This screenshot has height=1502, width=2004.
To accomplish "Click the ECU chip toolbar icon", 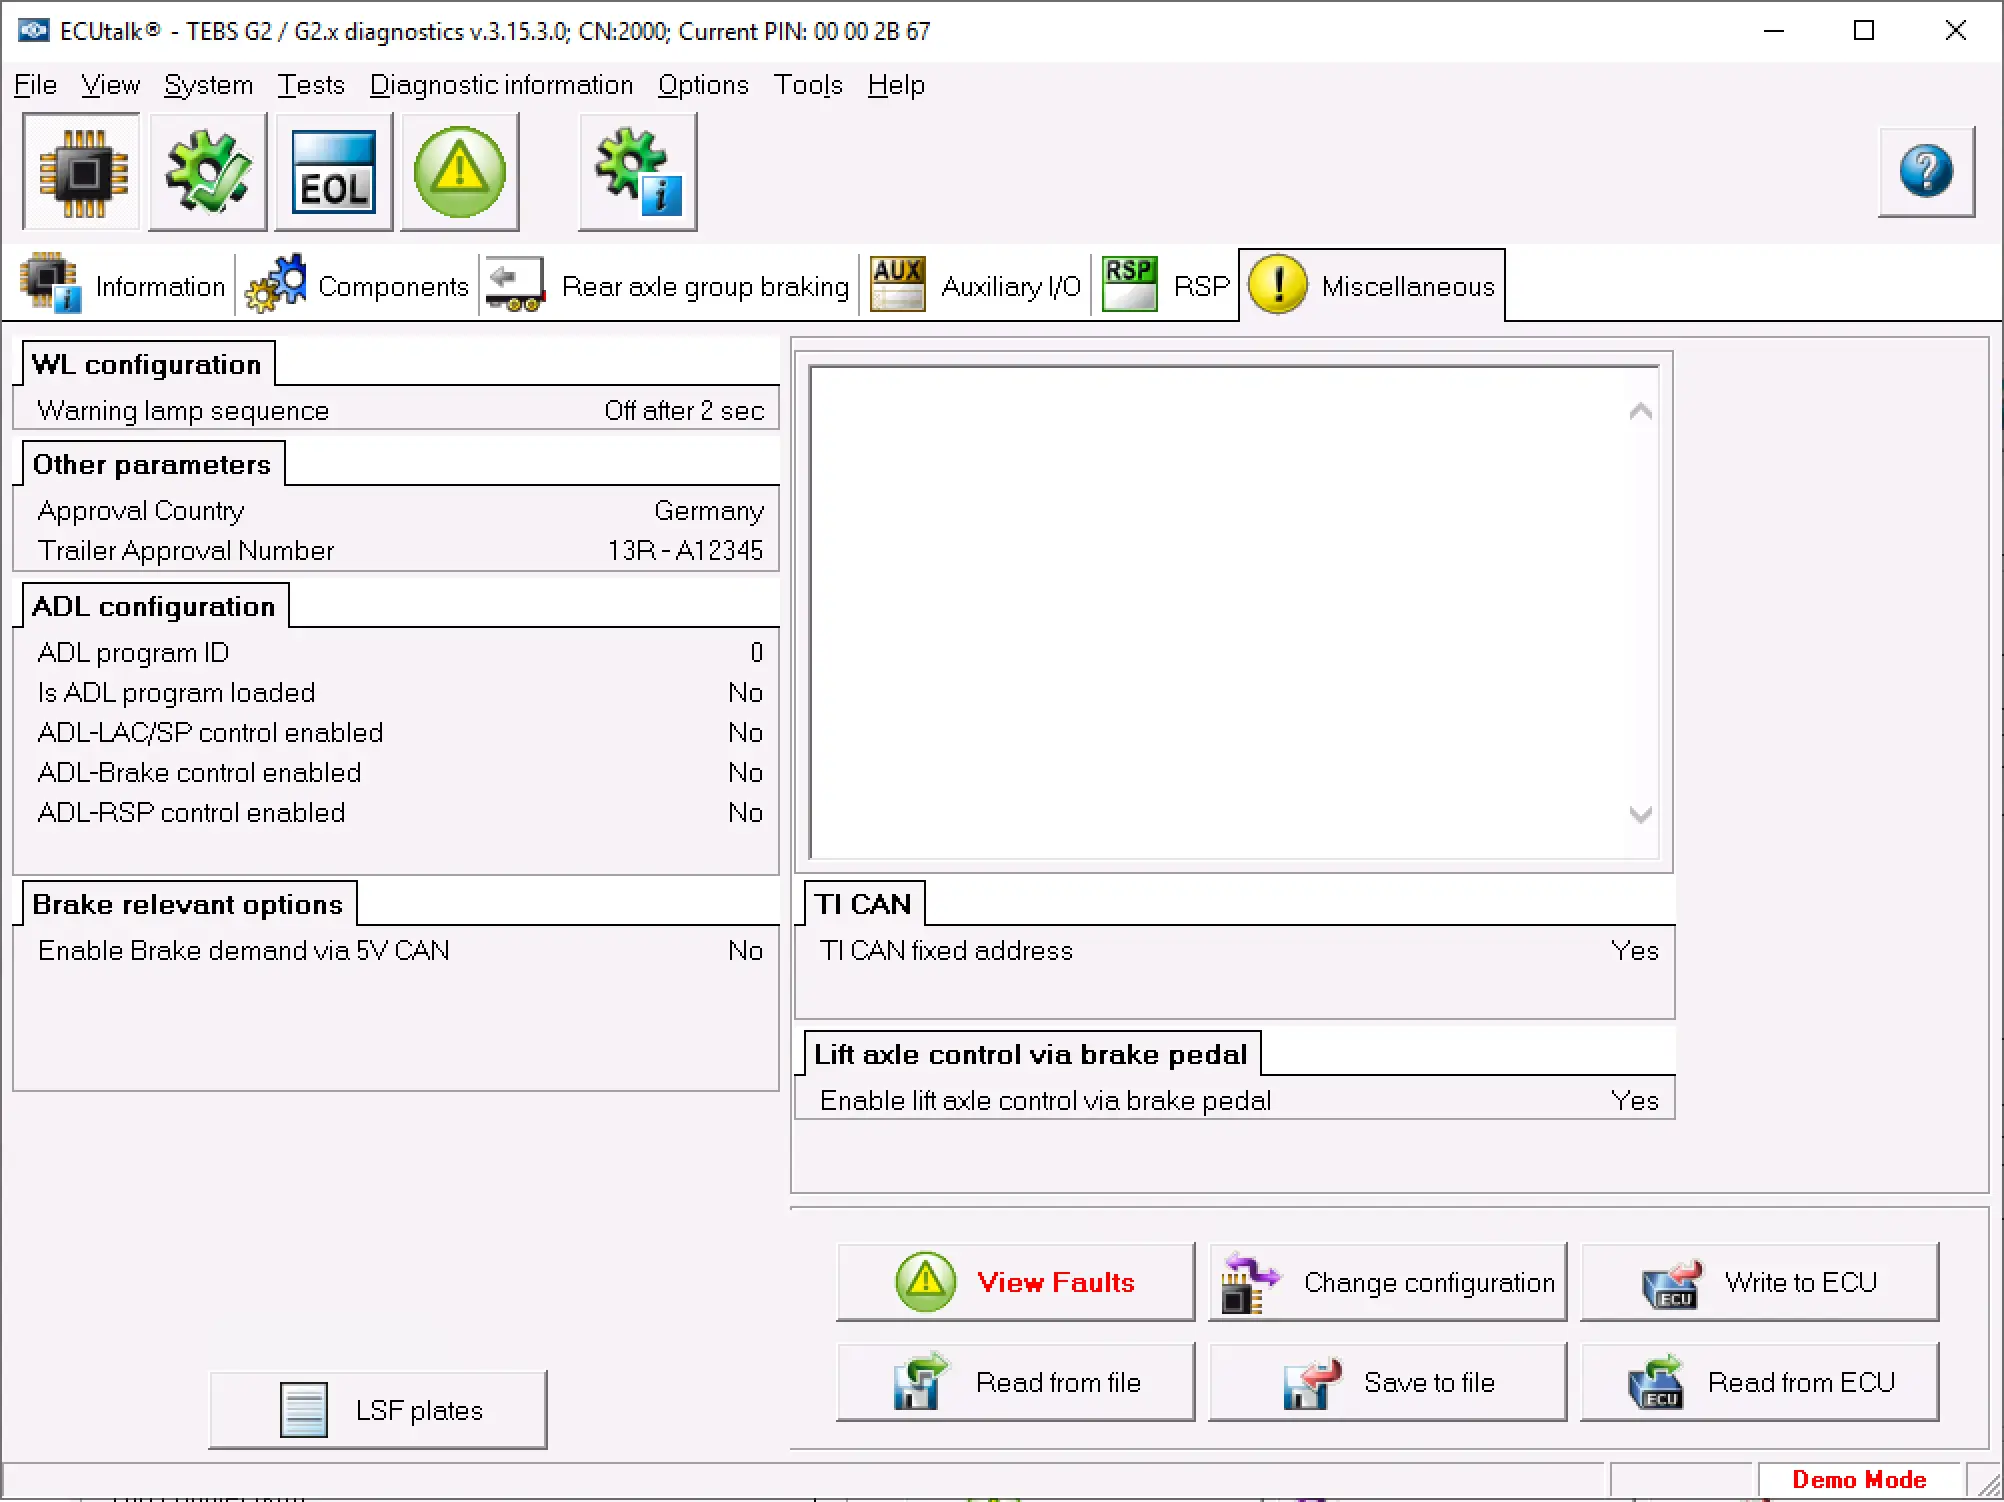I will click(82, 172).
